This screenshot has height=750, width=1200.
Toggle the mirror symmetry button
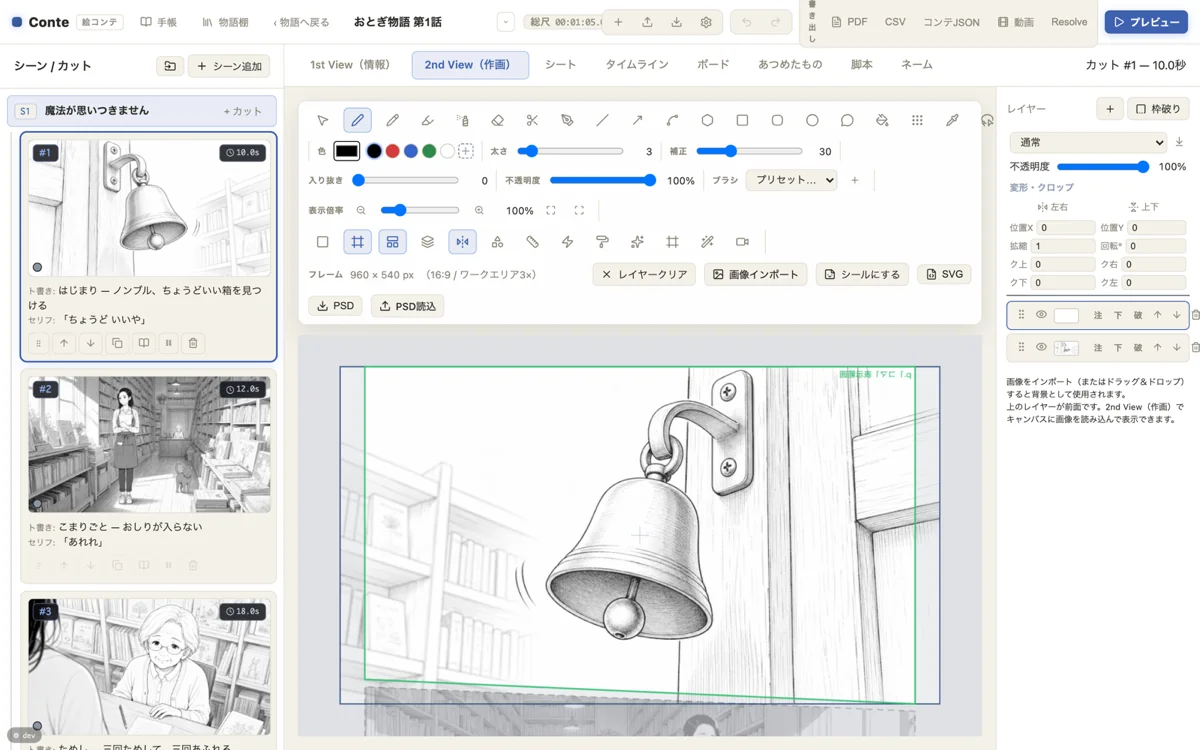coord(462,242)
